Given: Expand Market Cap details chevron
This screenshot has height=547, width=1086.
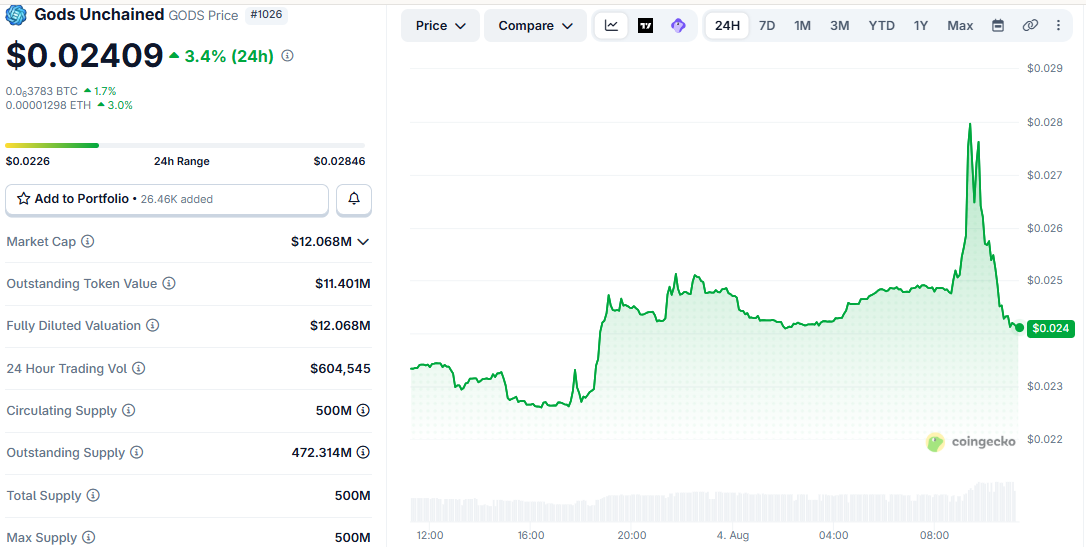Looking at the screenshot, I should [x=363, y=242].
